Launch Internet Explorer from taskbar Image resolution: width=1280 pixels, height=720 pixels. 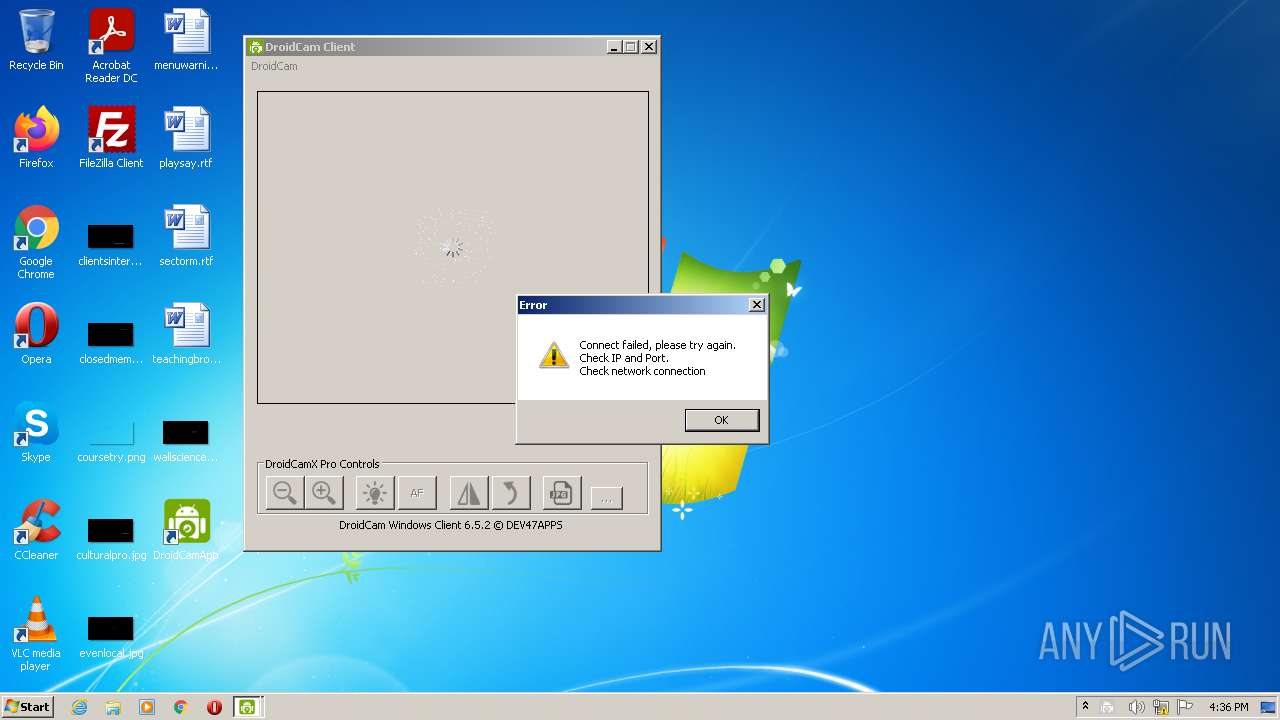point(80,707)
